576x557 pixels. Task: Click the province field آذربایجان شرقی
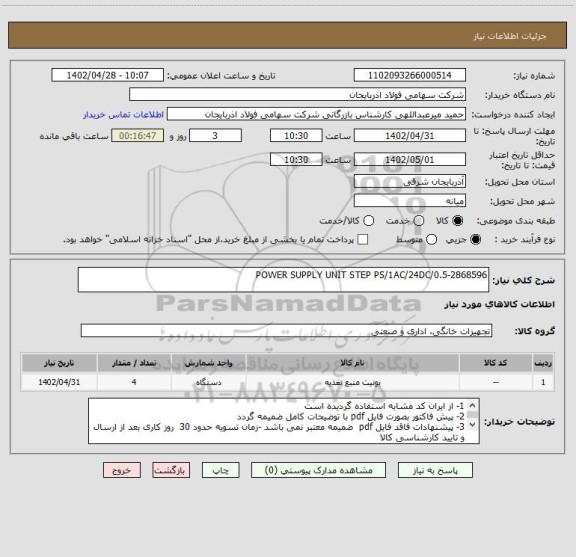(x=410, y=182)
